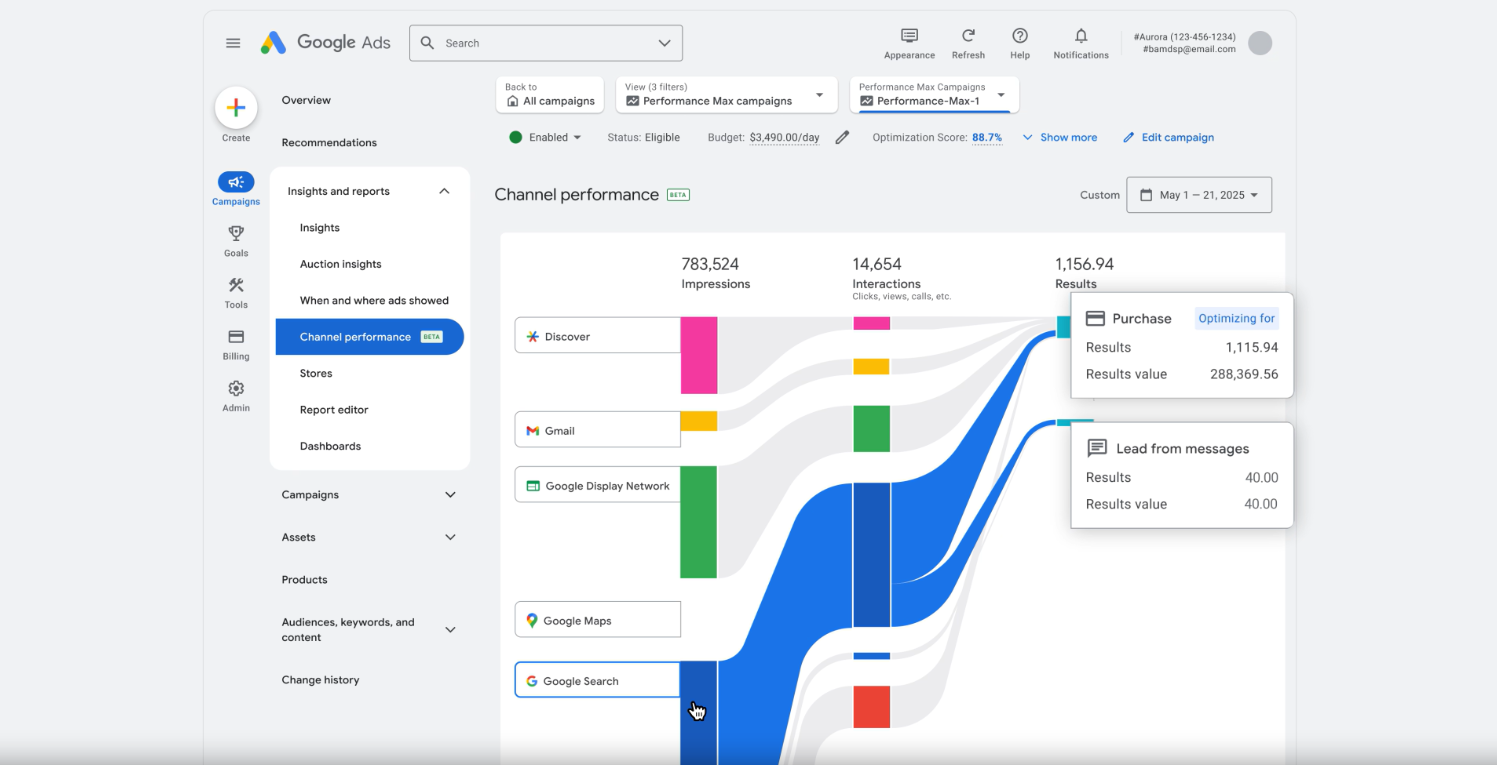Collapse Insights and reports section
The height and width of the screenshot is (765, 1497).
[444, 191]
